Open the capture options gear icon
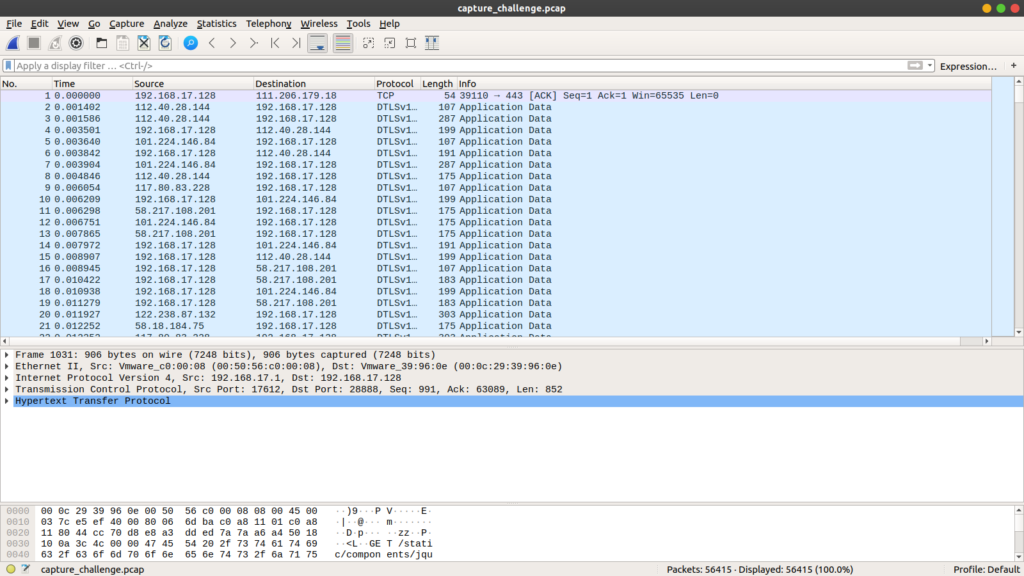1024x576 pixels. [76, 43]
